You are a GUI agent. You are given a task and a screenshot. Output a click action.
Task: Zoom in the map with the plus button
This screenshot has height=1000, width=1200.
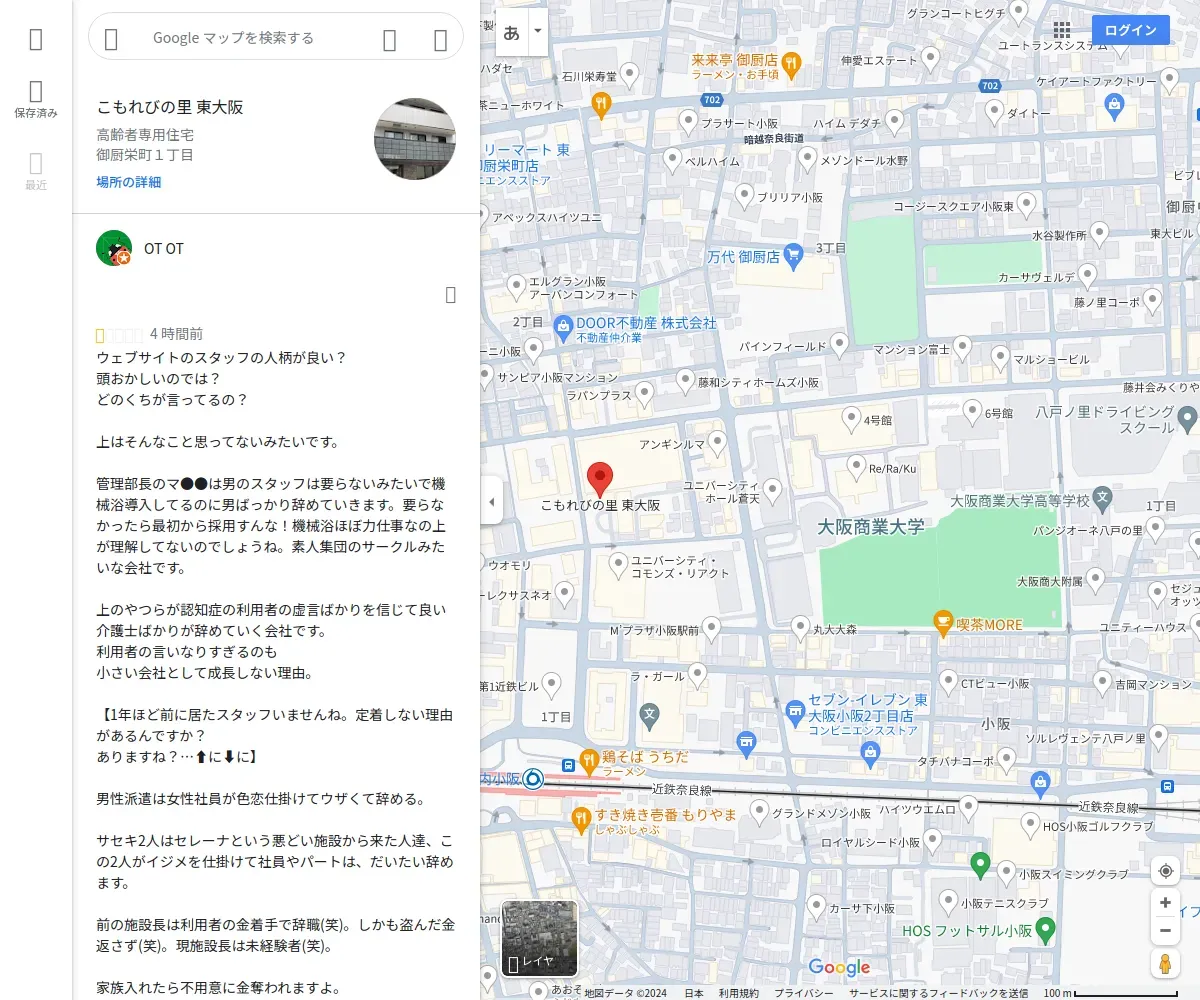(1165, 903)
